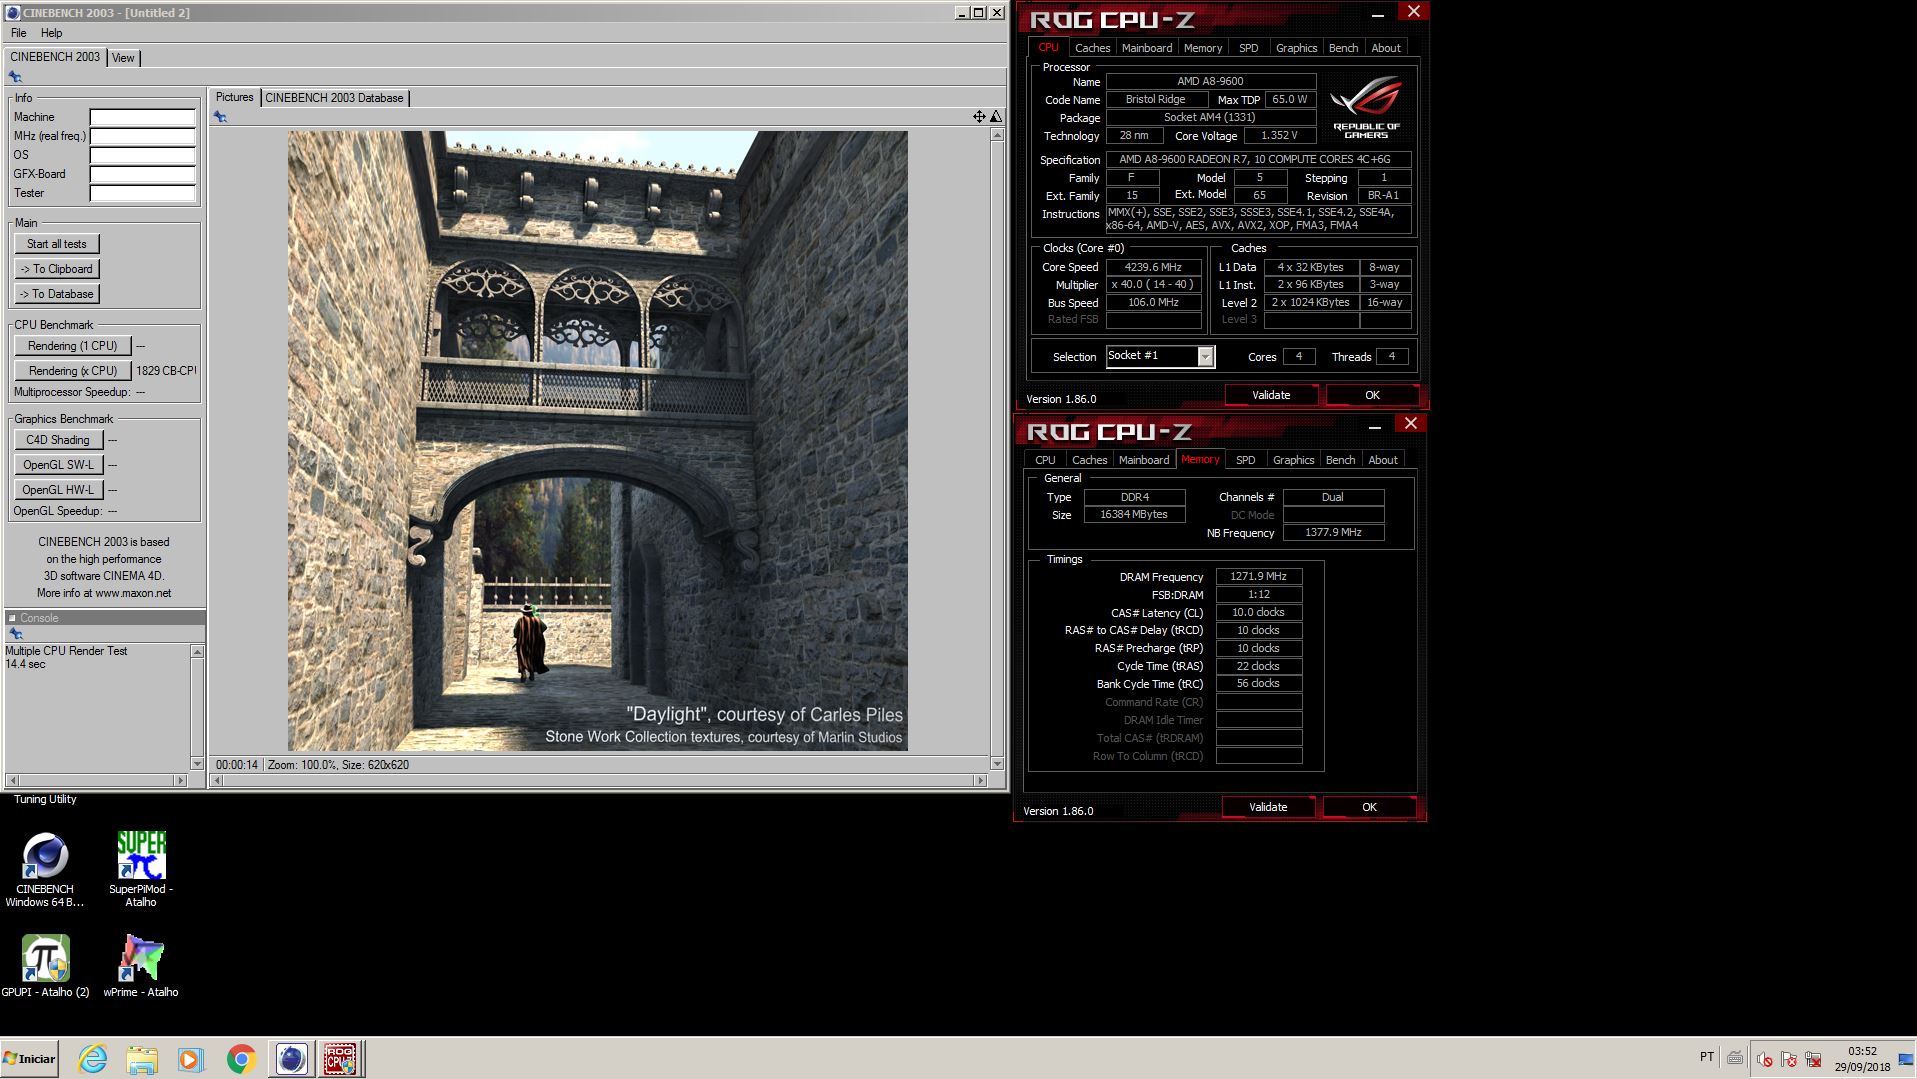Click the To Database button
The image size is (1917, 1079).
click(57, 294)
